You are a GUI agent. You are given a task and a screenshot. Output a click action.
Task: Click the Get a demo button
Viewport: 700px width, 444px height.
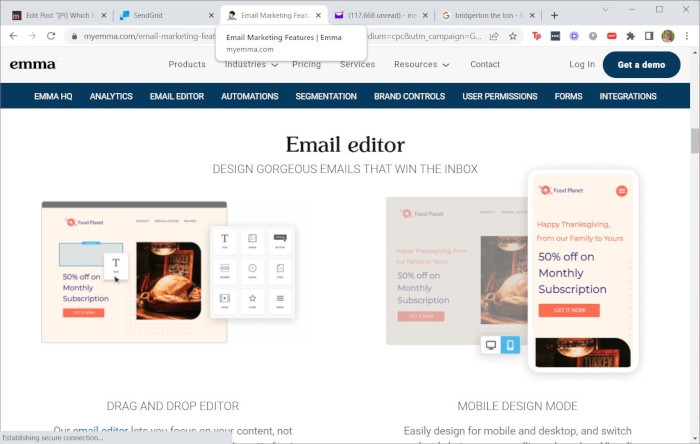pyautogui.click(x=641, y=65)
